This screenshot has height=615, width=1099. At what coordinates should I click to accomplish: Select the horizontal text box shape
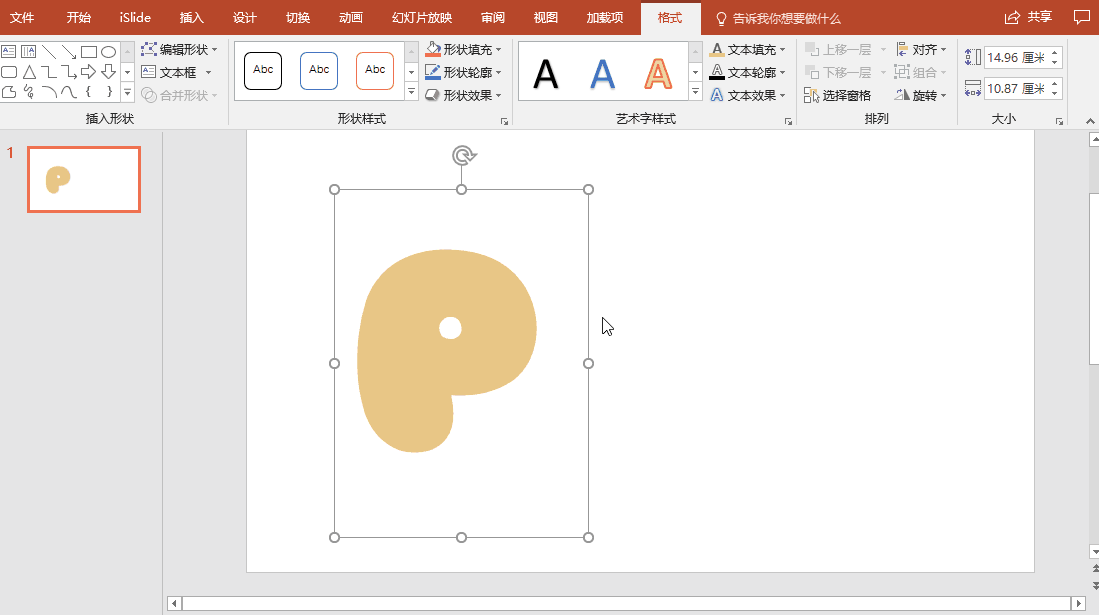coord(8,51)
